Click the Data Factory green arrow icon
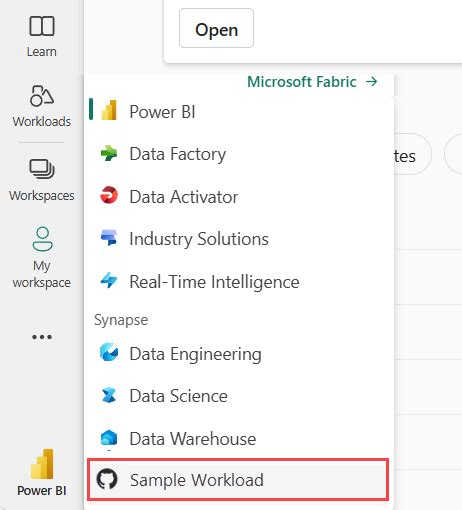 click(x=109, y=154)
